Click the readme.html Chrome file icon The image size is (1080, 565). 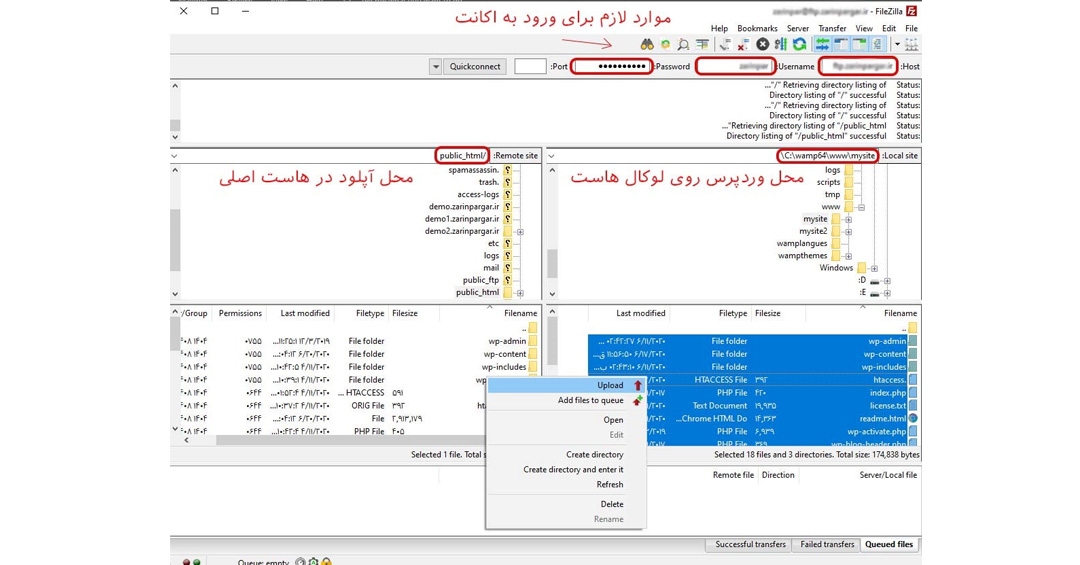click(x=913, y=418)
